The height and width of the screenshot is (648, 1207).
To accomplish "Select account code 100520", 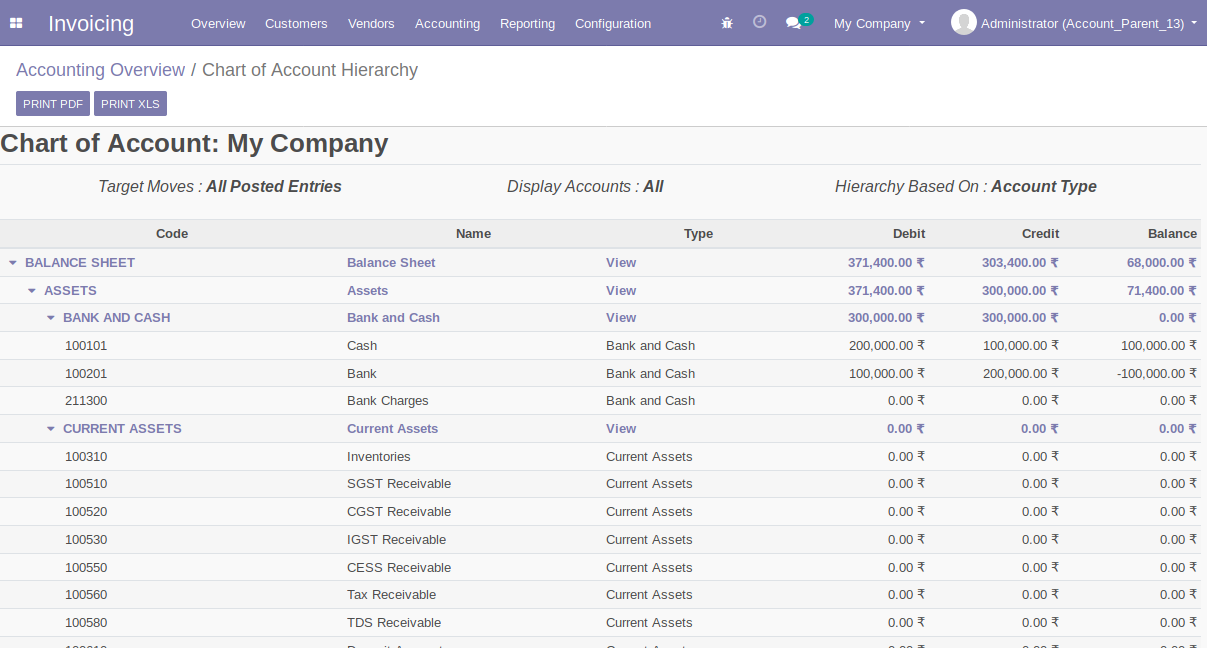I will [x=86, y=512].
